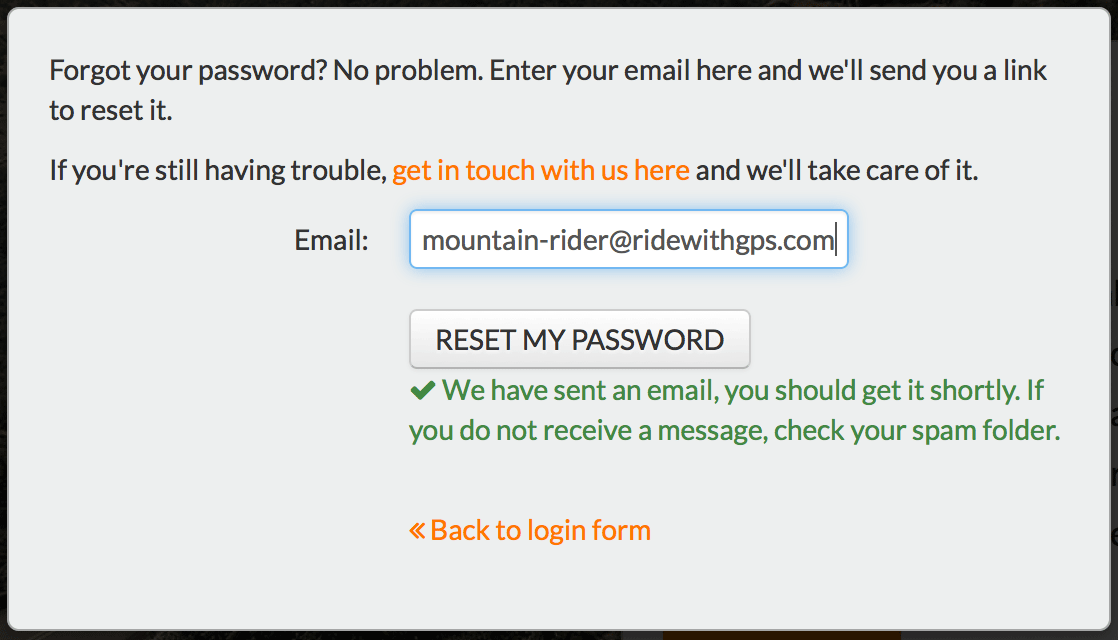The image size is (1118, 640).
Task: Click the "If you're still having trouble" text
Action: [217, 171]
